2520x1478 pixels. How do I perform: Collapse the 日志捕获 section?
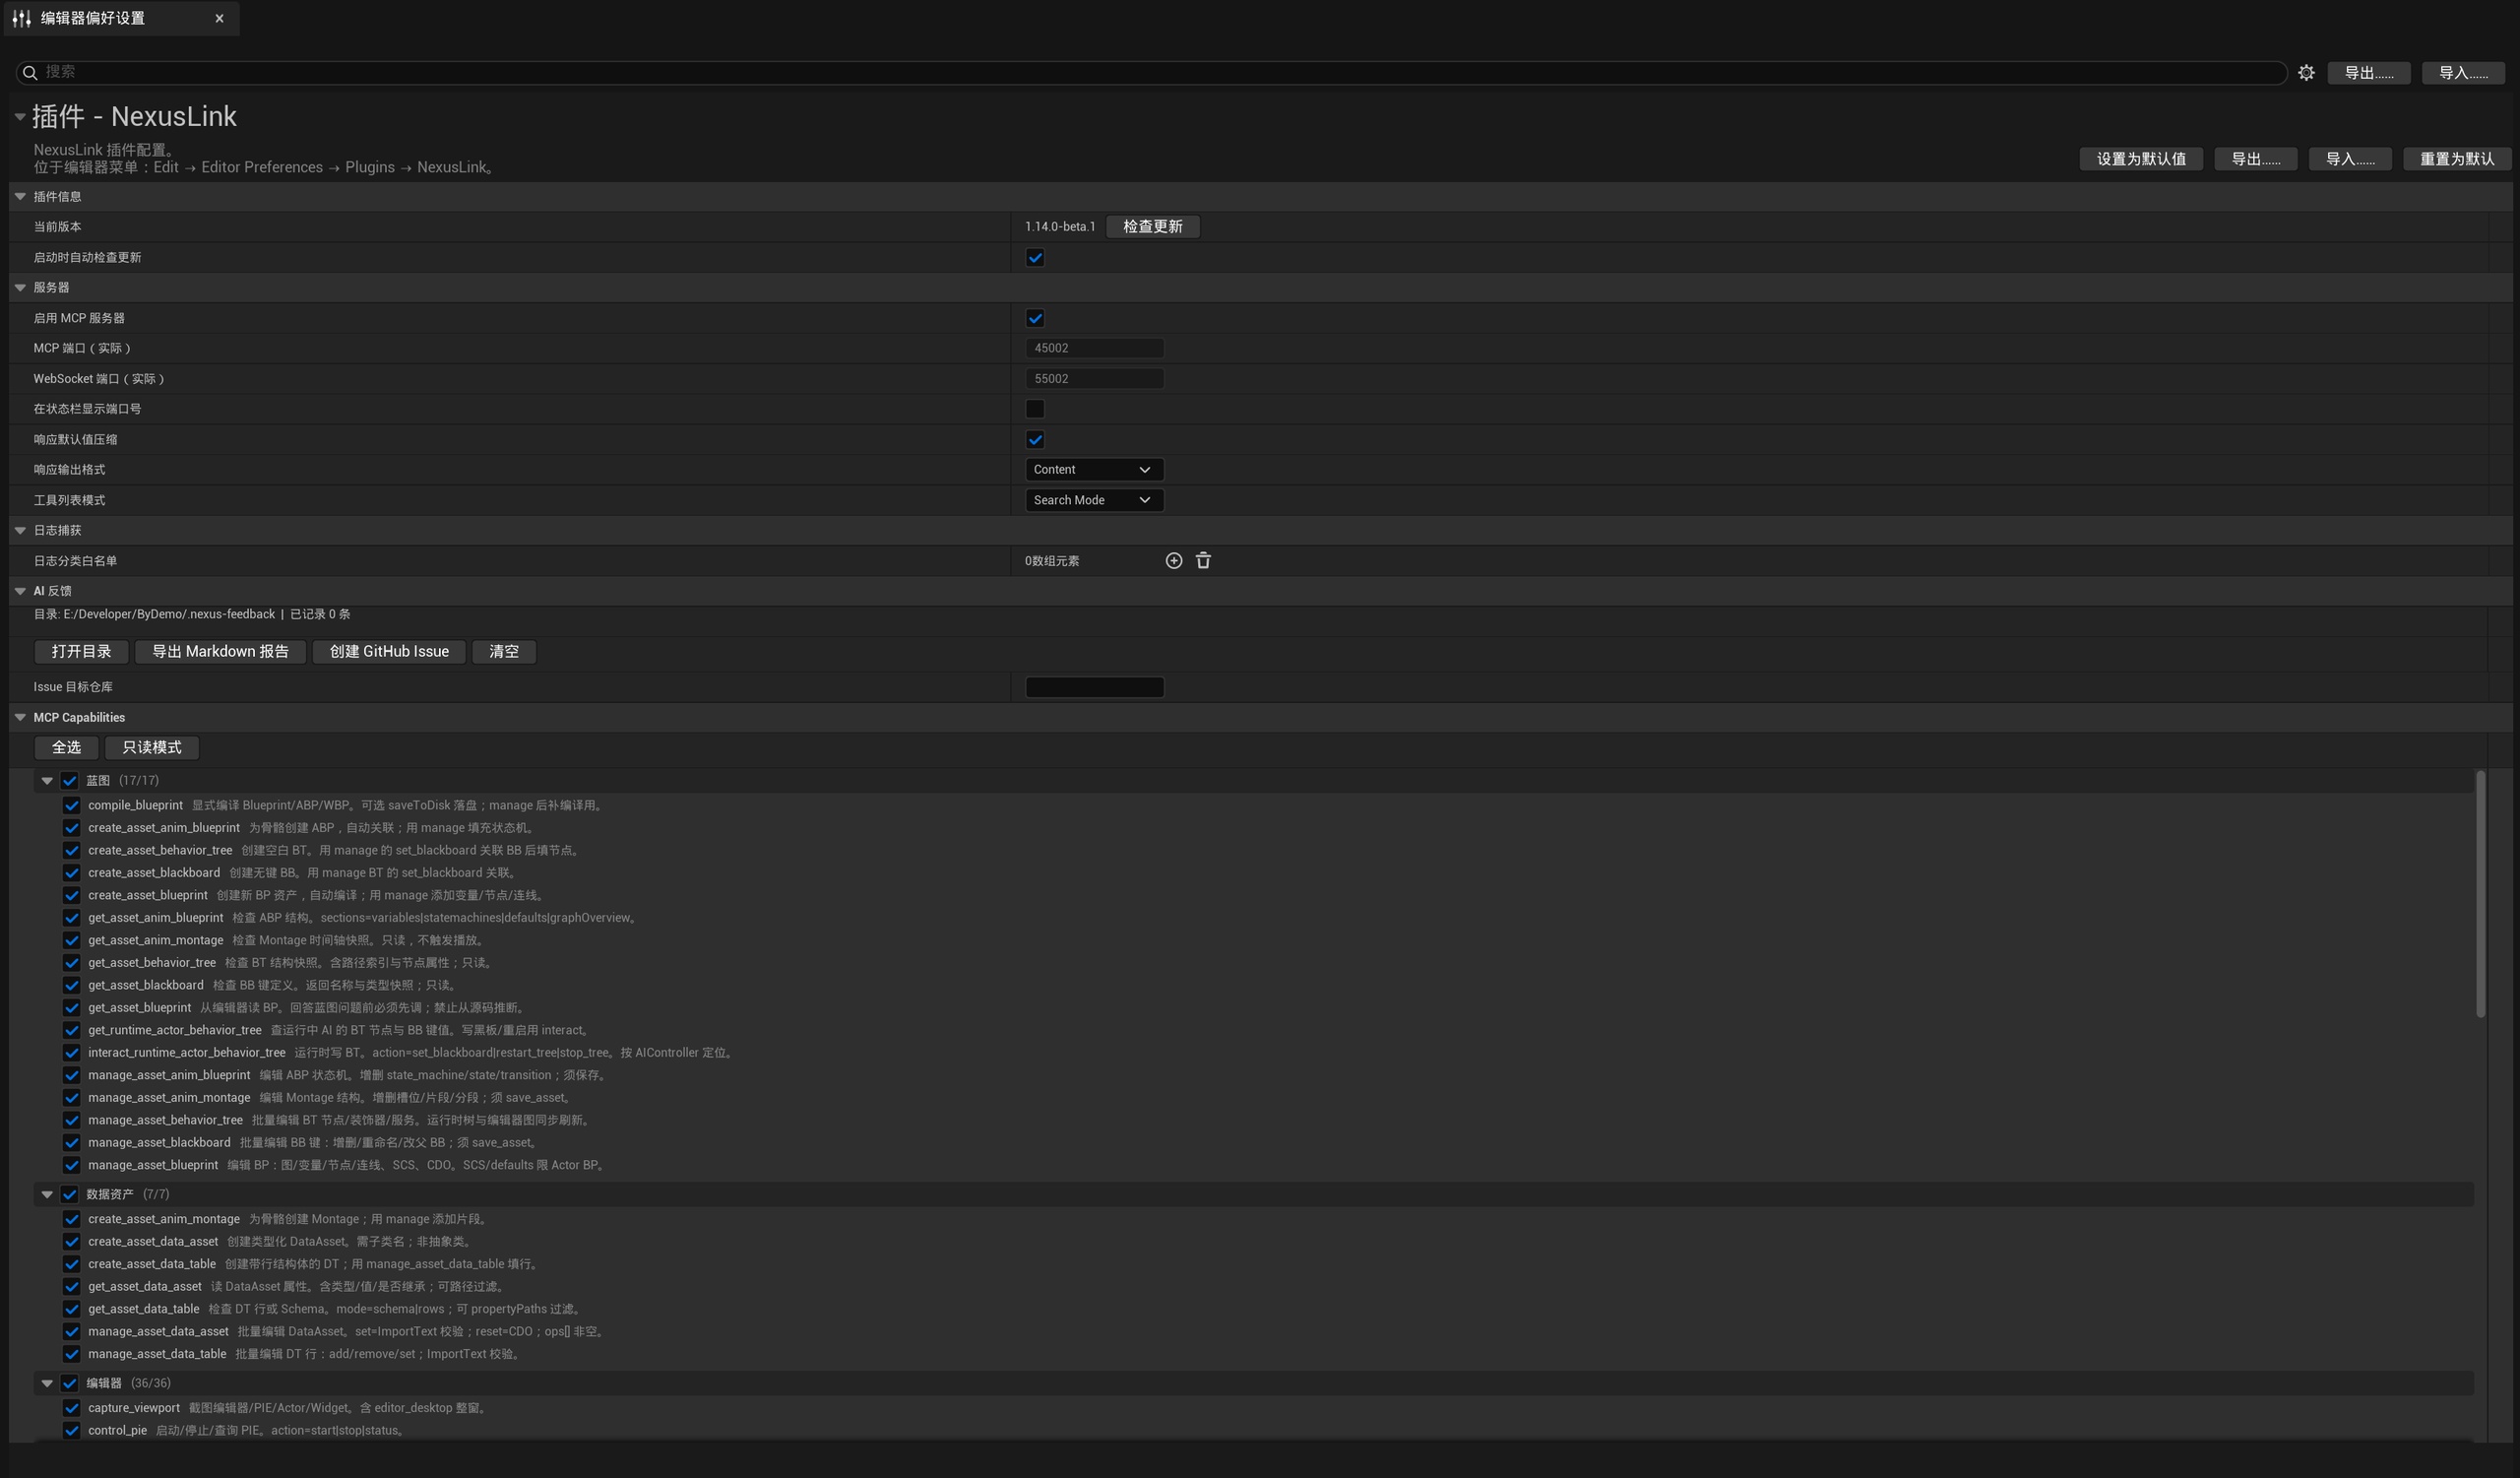pyautogui.click(x=20, y=531)
